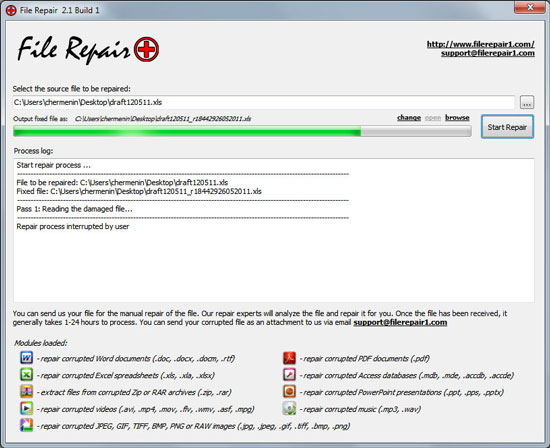The width and height of the screenshot is (550, 448).
Task: Click the 'Repair process interrupted by user' line
Action: tap(73, 226)
